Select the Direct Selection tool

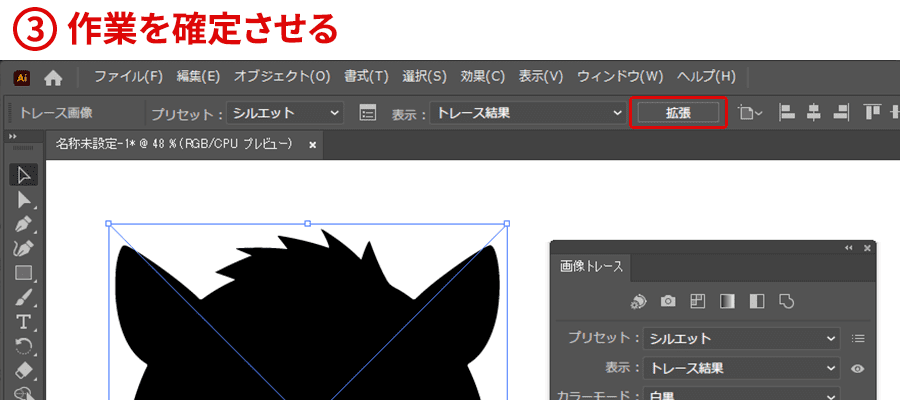[x=24, y=199]
